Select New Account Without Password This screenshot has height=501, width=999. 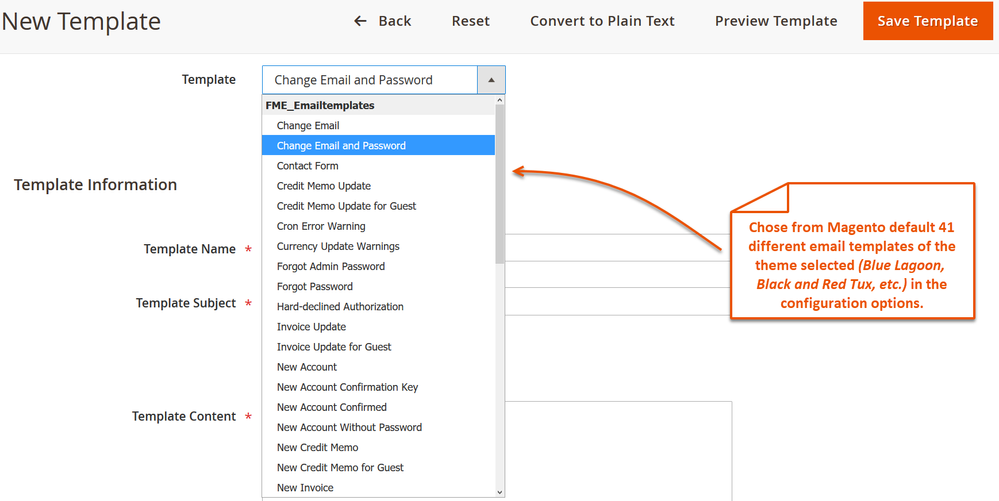click(349, 427)
